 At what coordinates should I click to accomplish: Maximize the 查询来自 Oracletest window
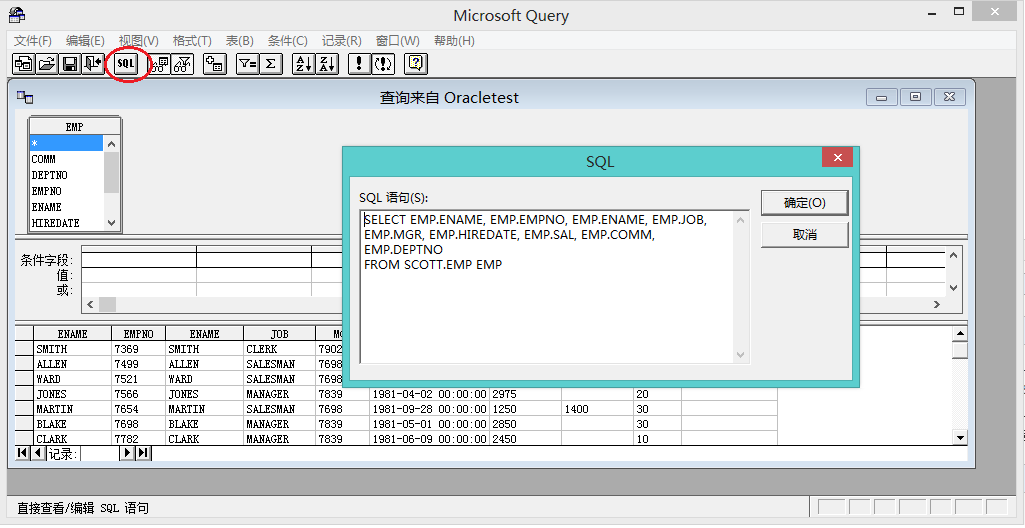coord(916,97)
